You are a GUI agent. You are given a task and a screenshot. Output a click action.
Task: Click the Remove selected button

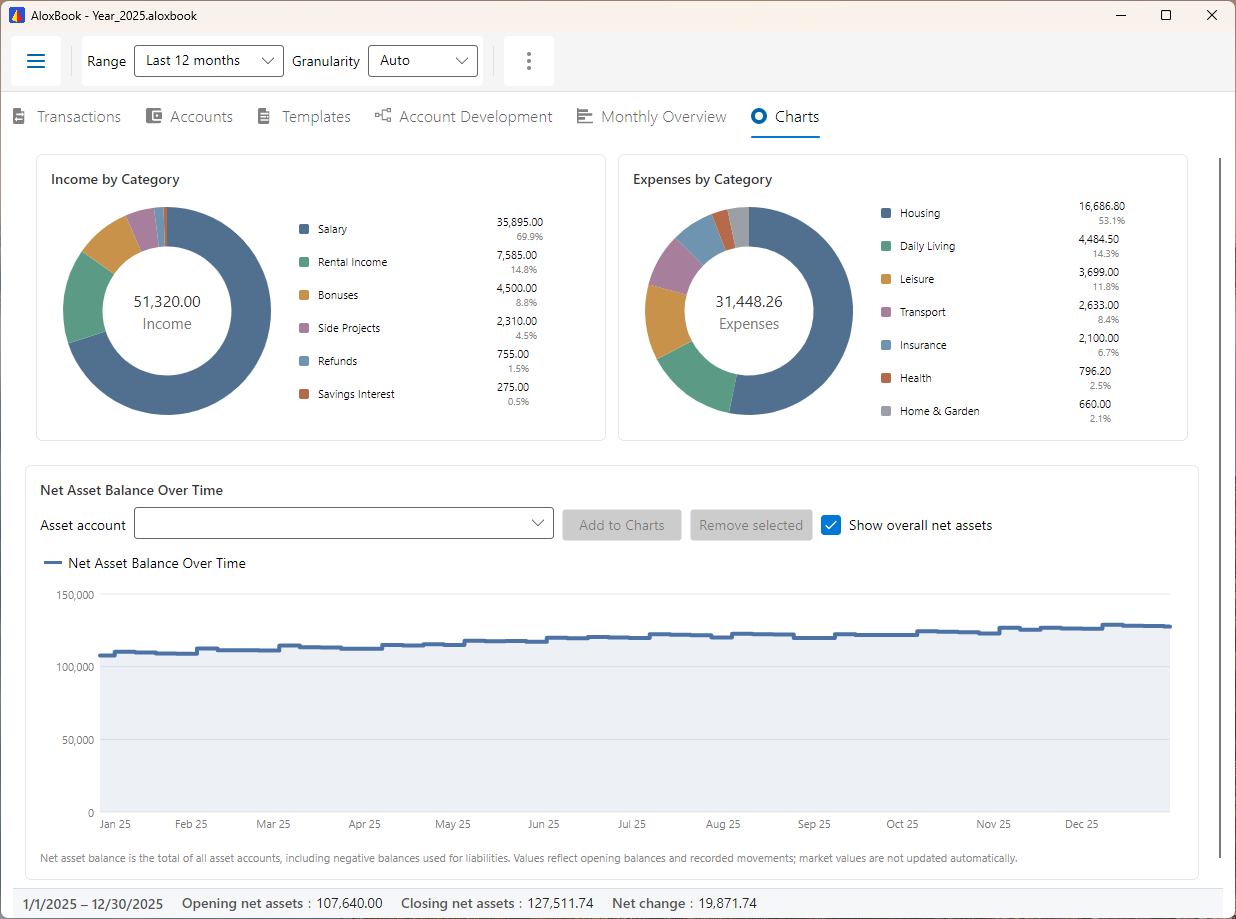pos(751,525)
